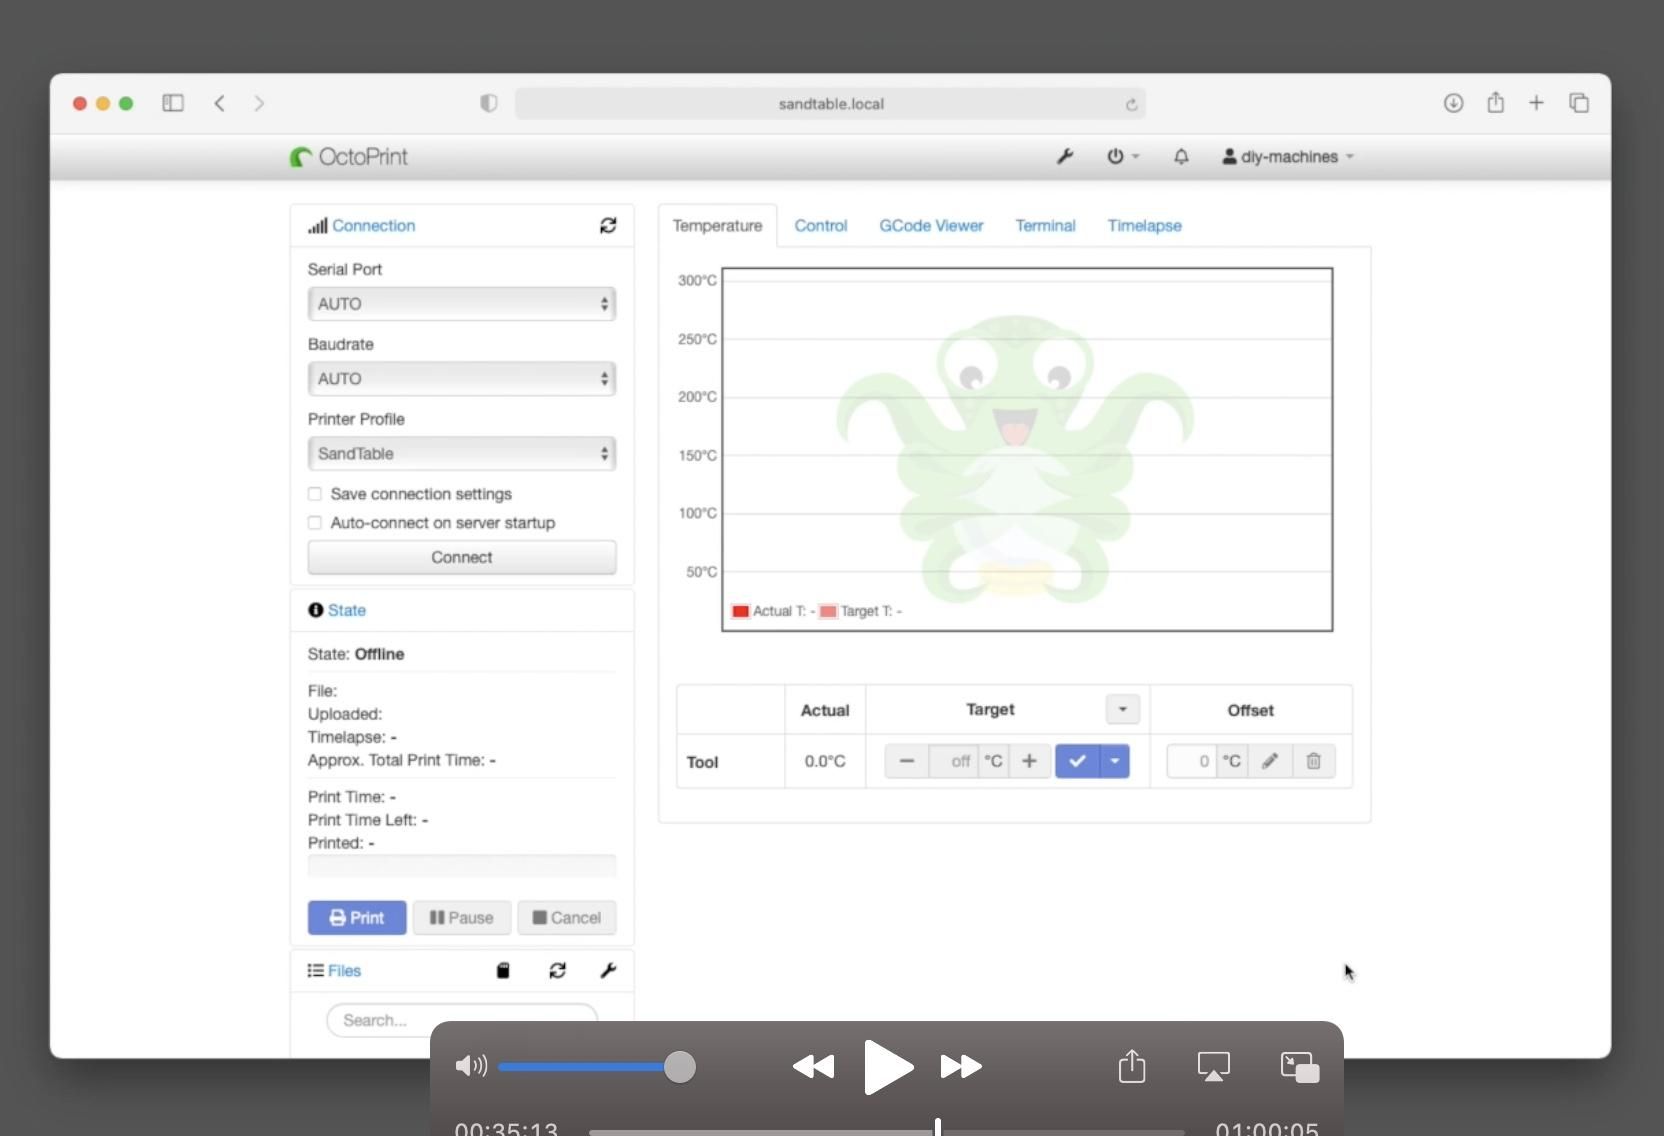
Task: Open AirPlay in the video player
Action: (1214, 1067)
